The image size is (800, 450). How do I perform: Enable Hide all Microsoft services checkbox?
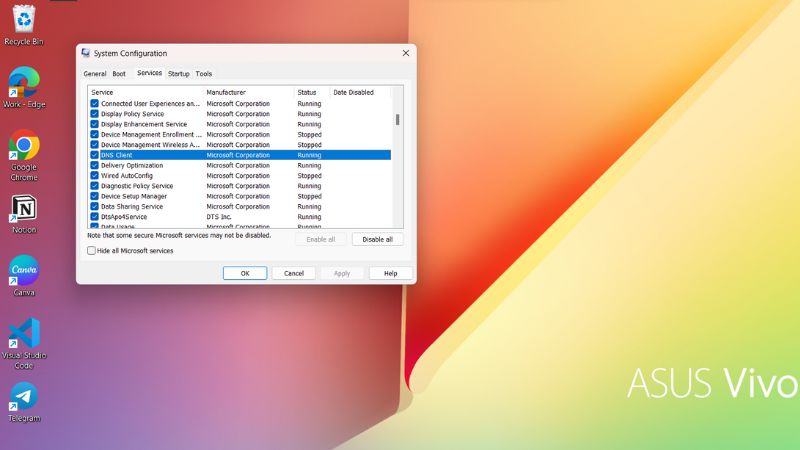point(92,251)
